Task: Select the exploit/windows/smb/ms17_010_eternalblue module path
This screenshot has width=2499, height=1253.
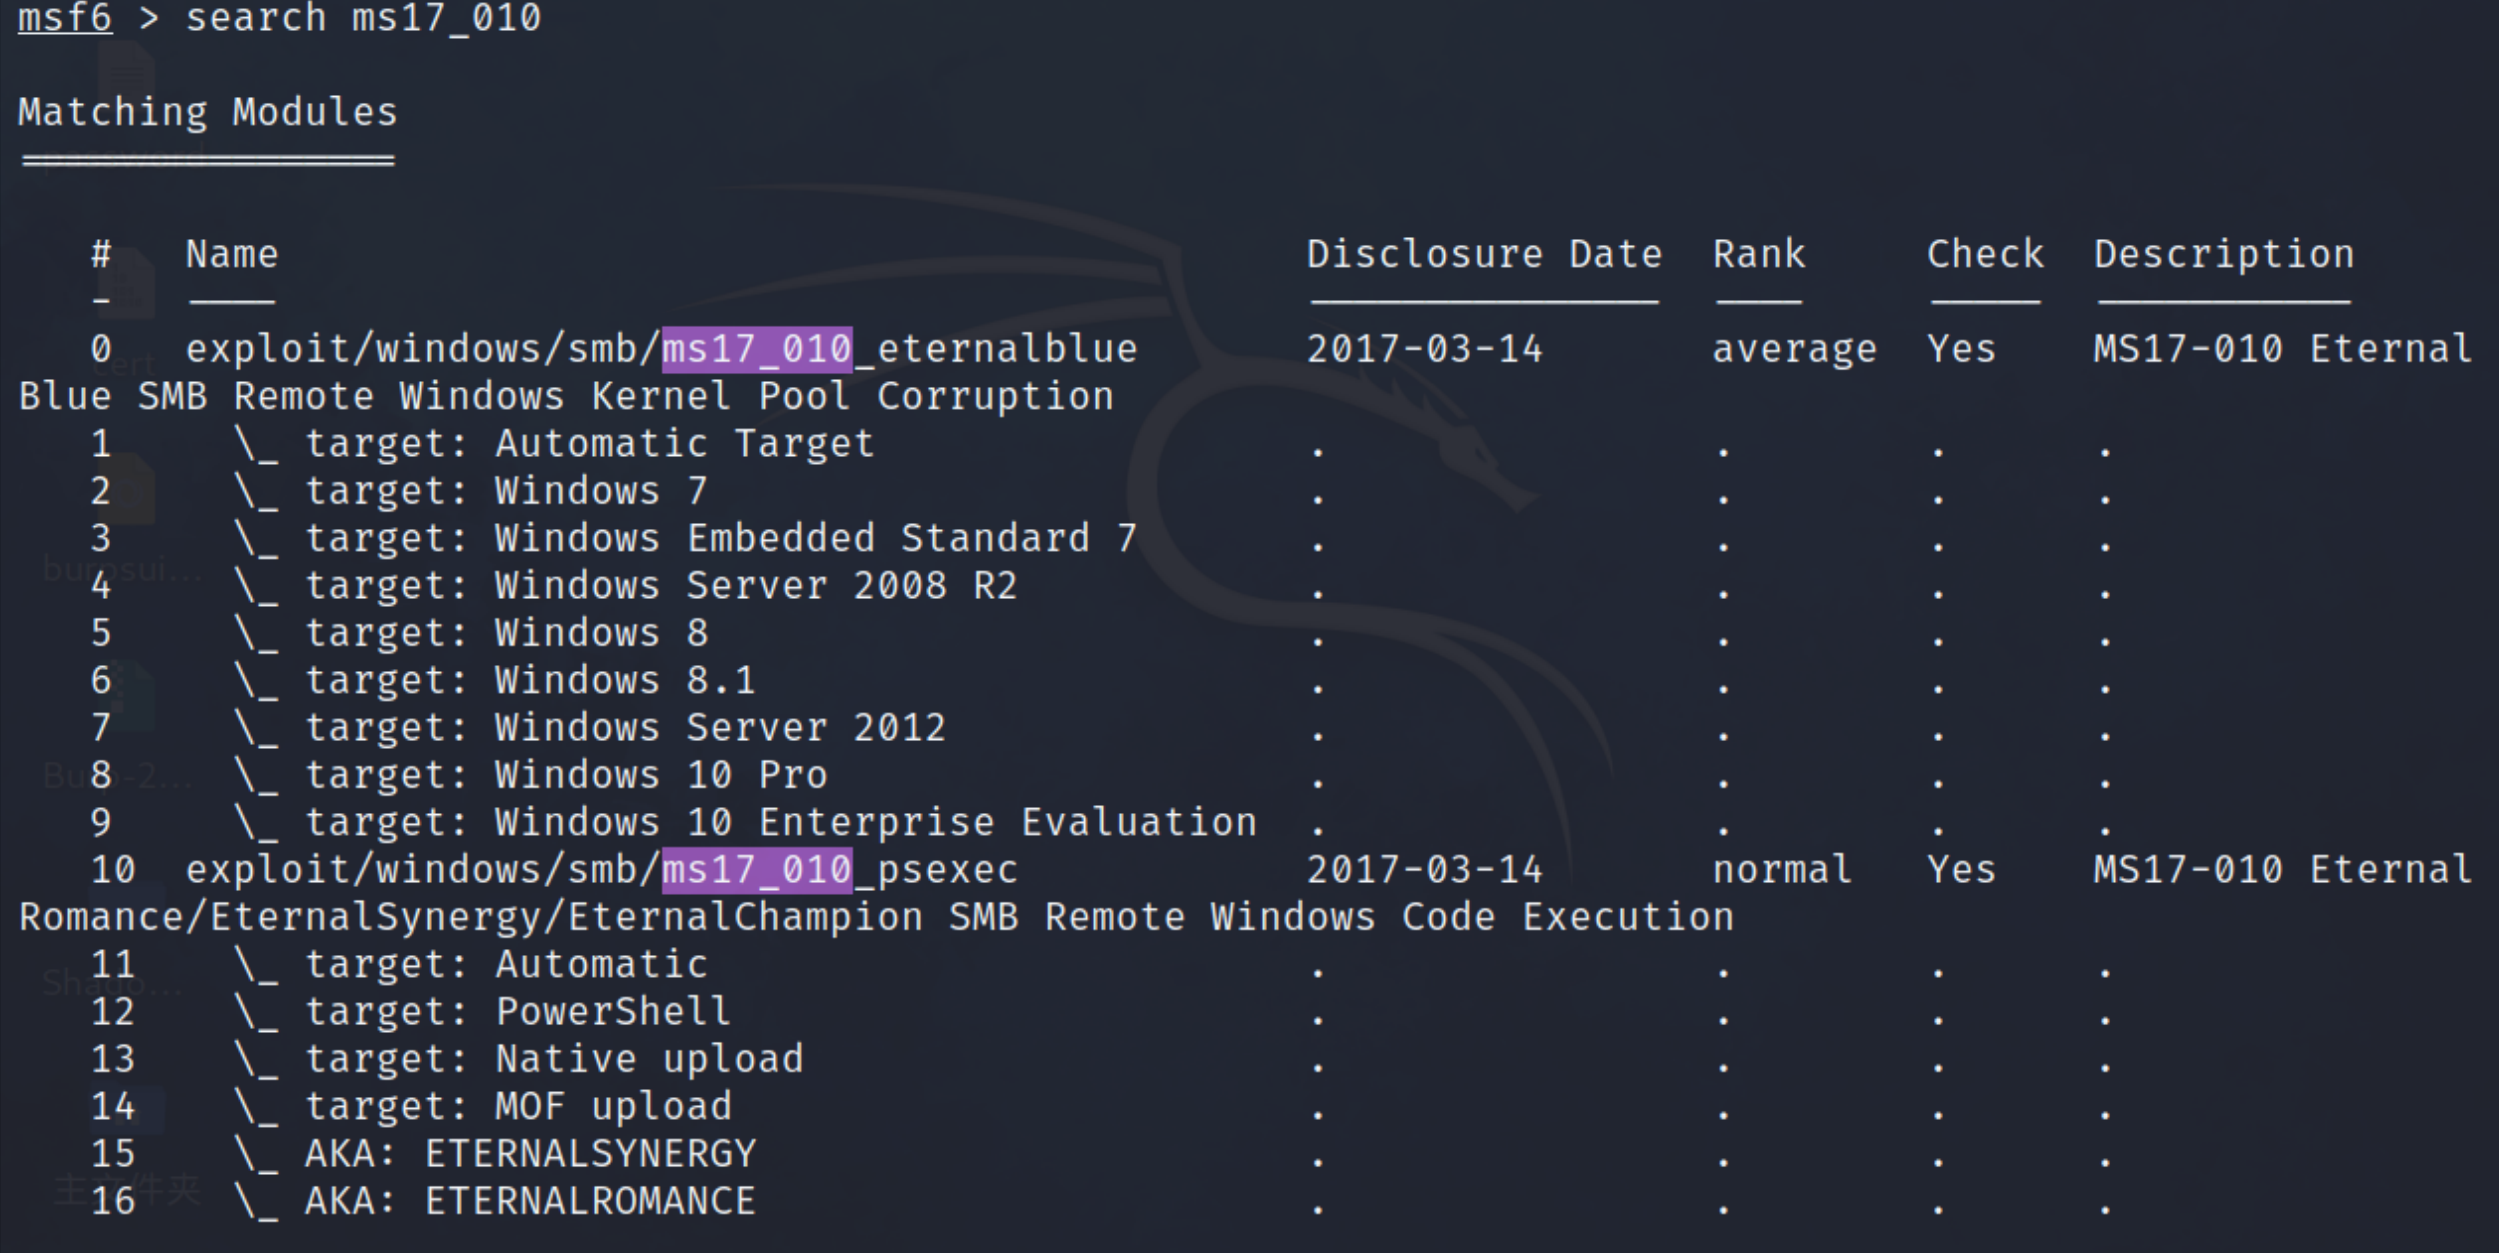Action: [661, 349]
